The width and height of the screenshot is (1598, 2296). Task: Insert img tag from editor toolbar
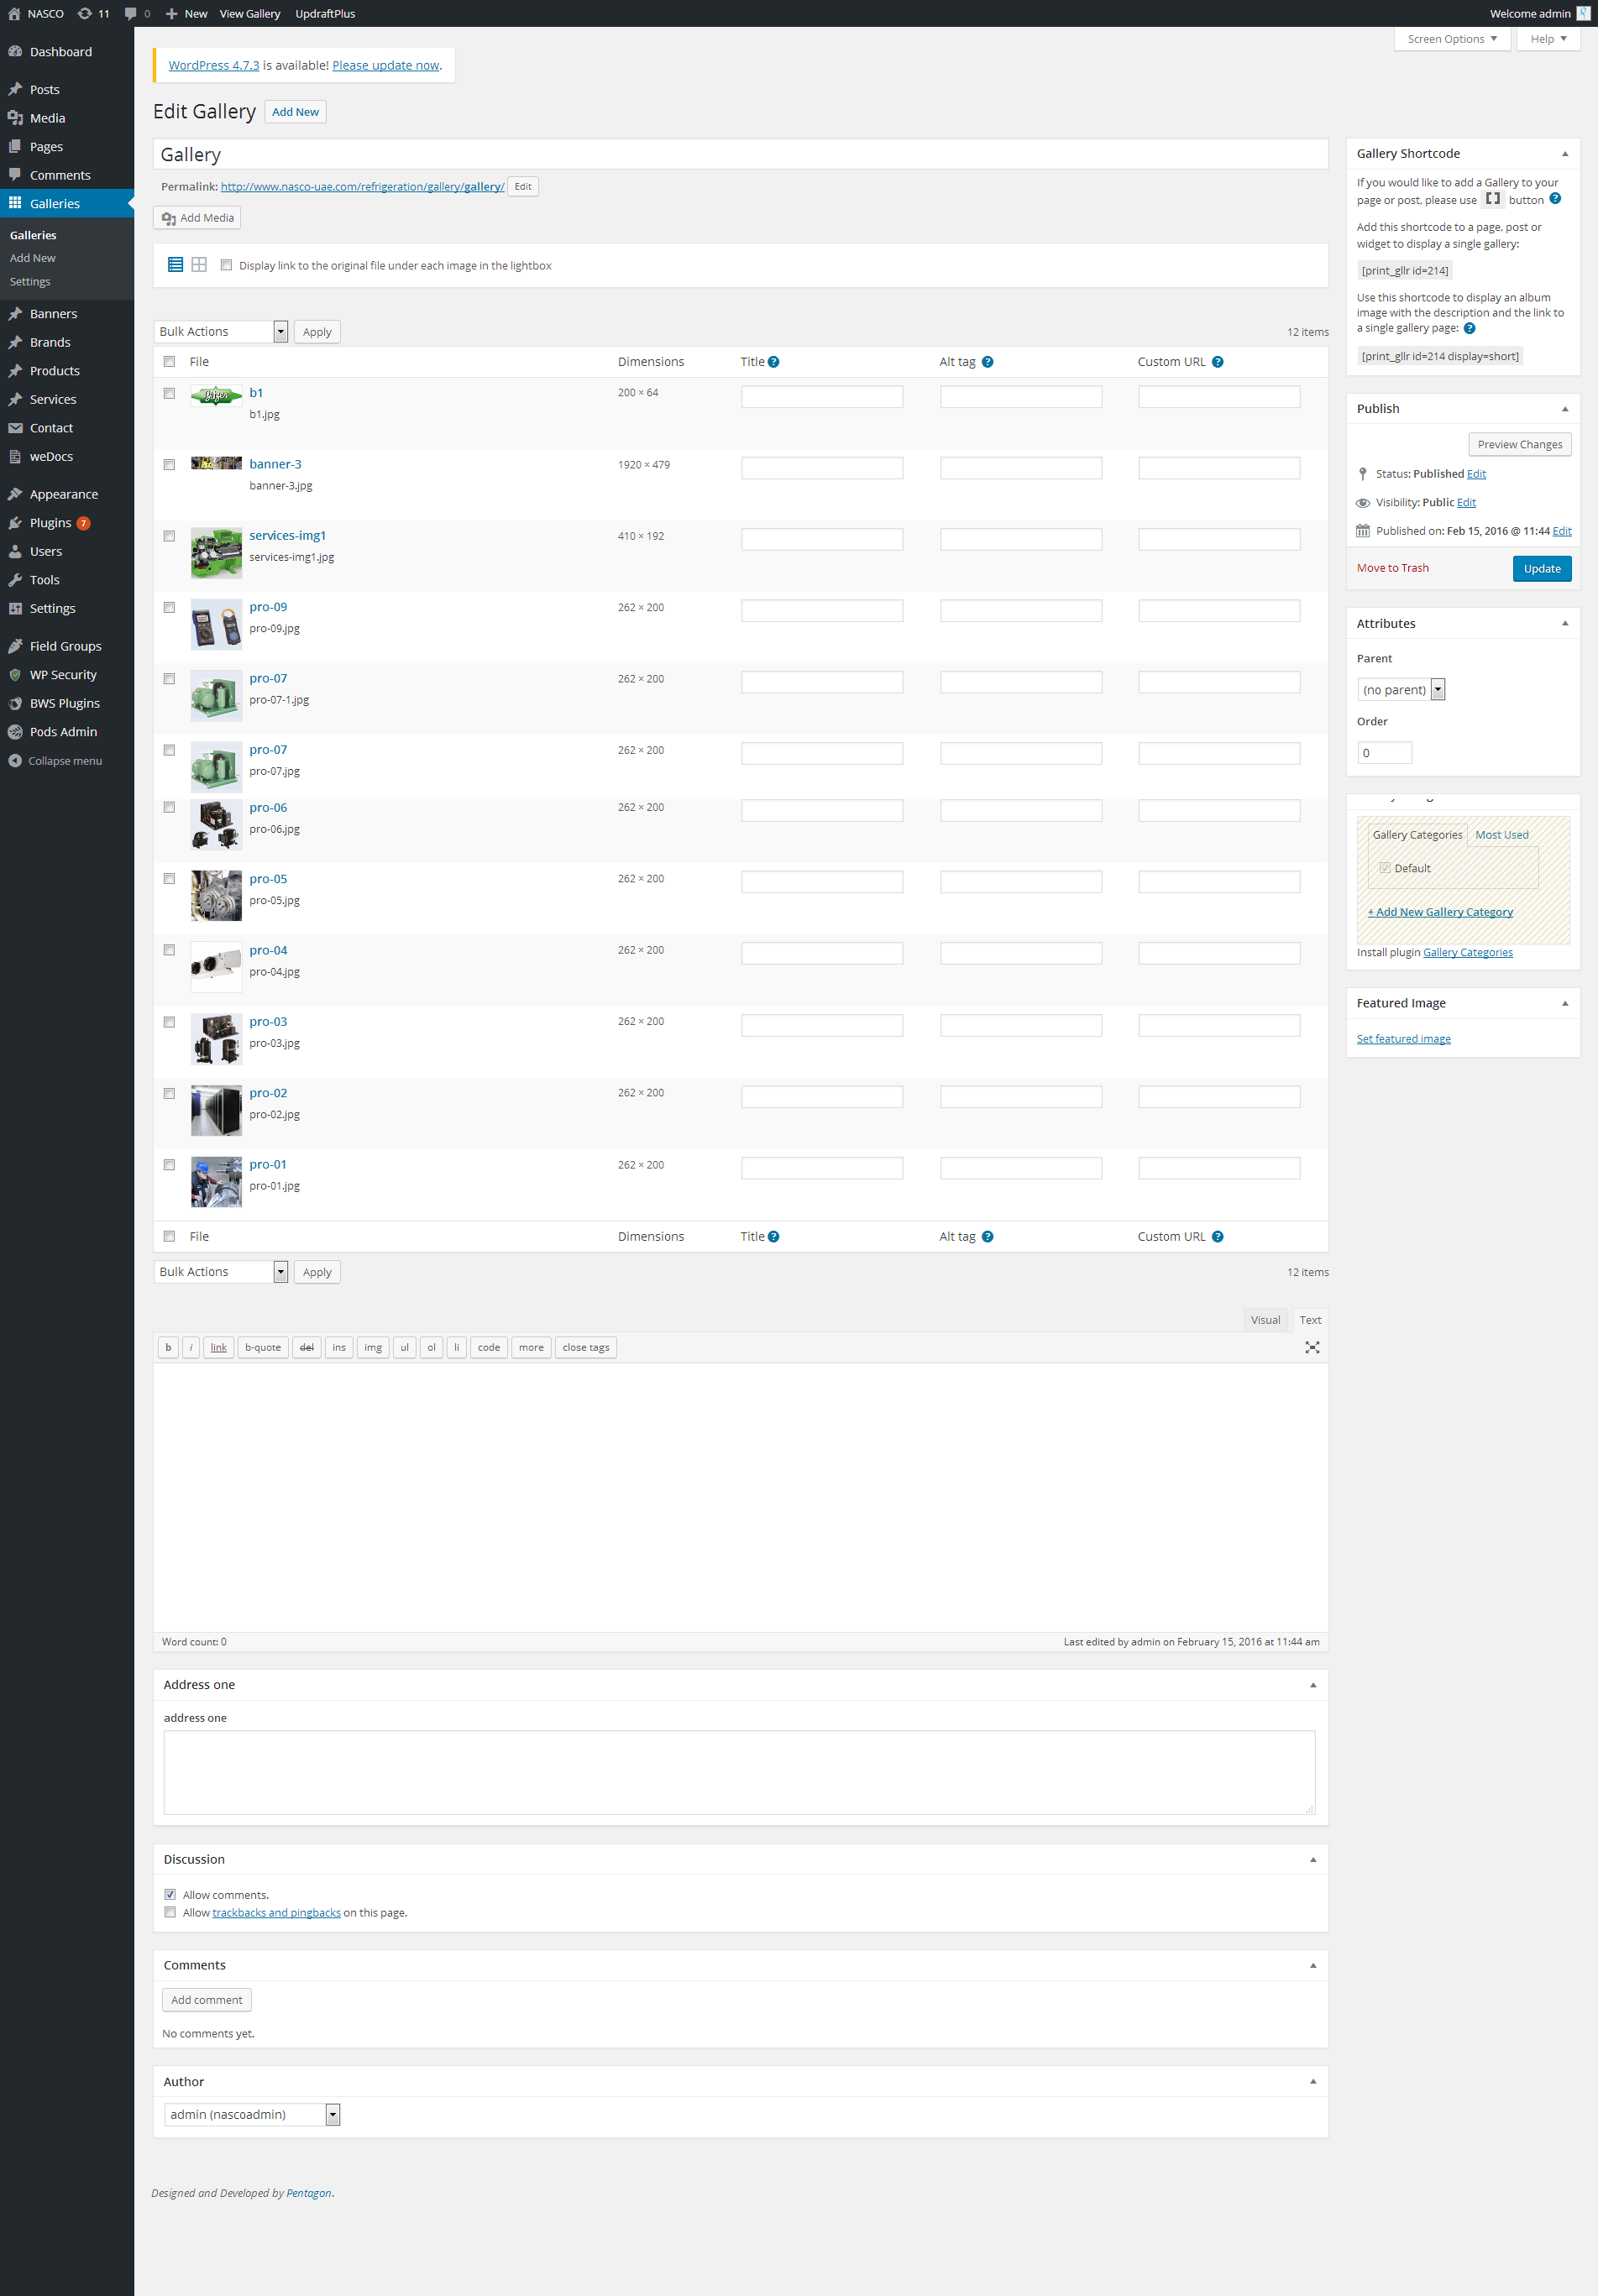click(372, 1347)
